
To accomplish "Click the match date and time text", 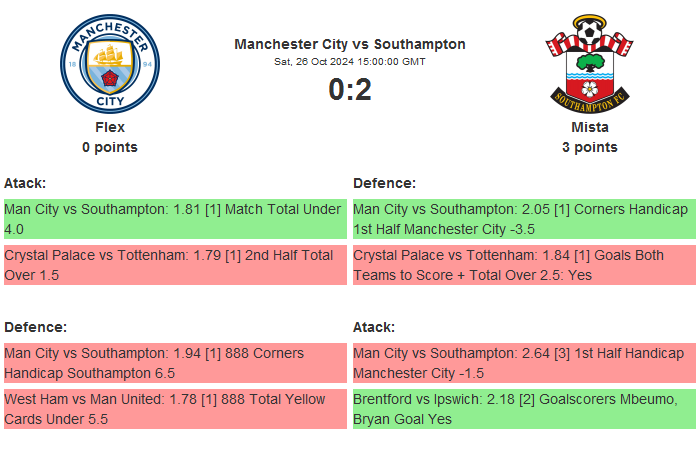I will click(x=350, y=61).
